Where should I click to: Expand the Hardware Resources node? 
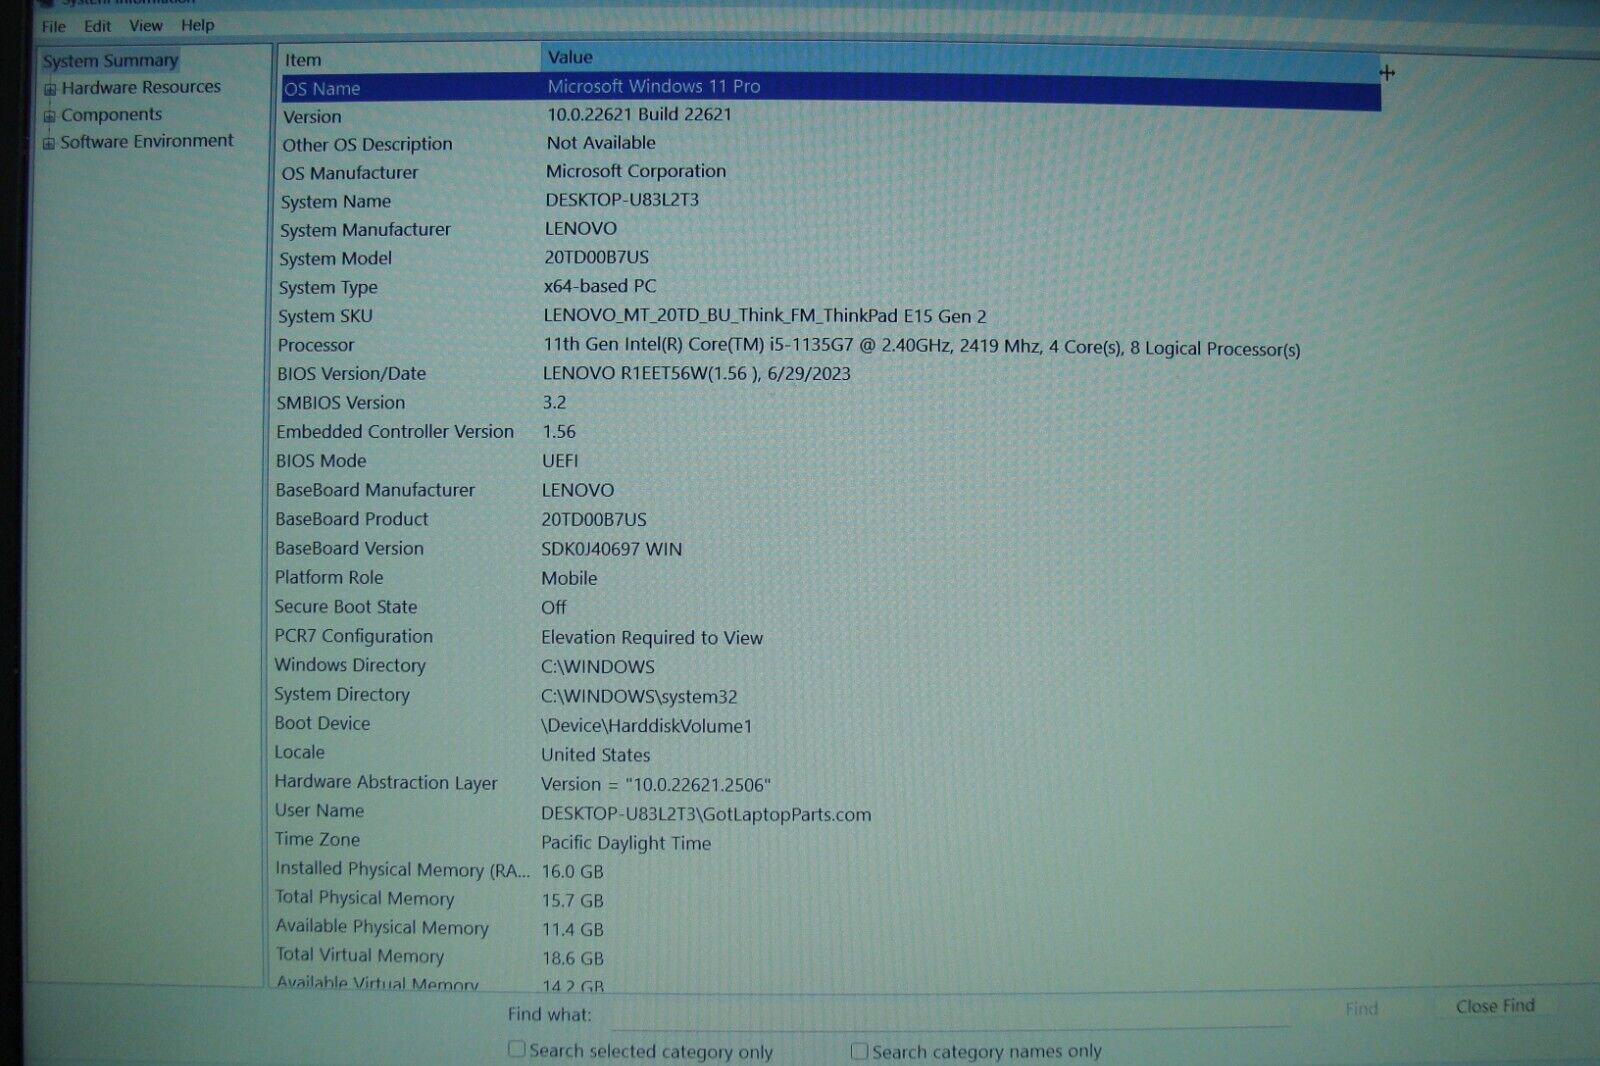50,90
